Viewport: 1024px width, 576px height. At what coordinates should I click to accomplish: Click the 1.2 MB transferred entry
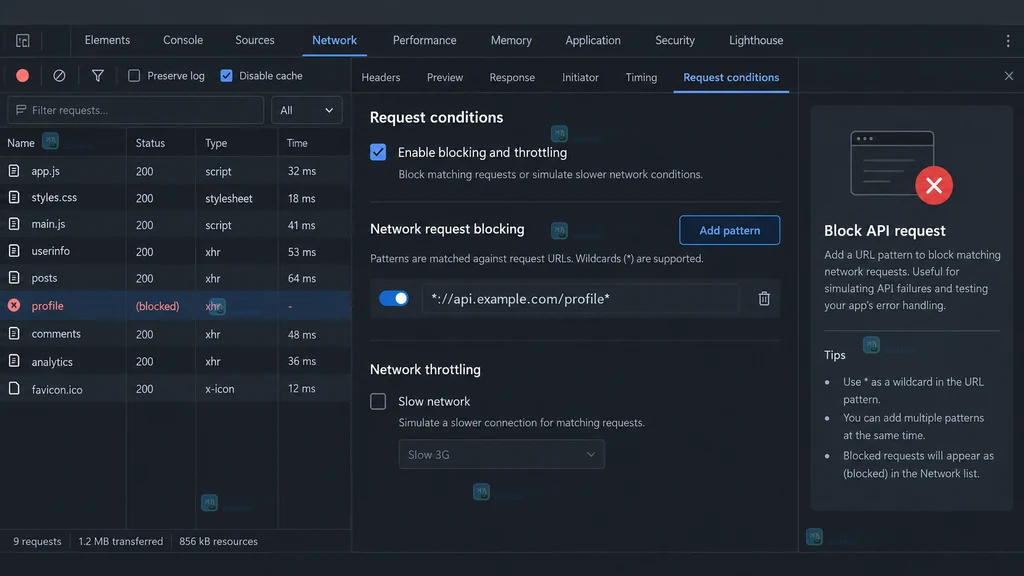121,541
